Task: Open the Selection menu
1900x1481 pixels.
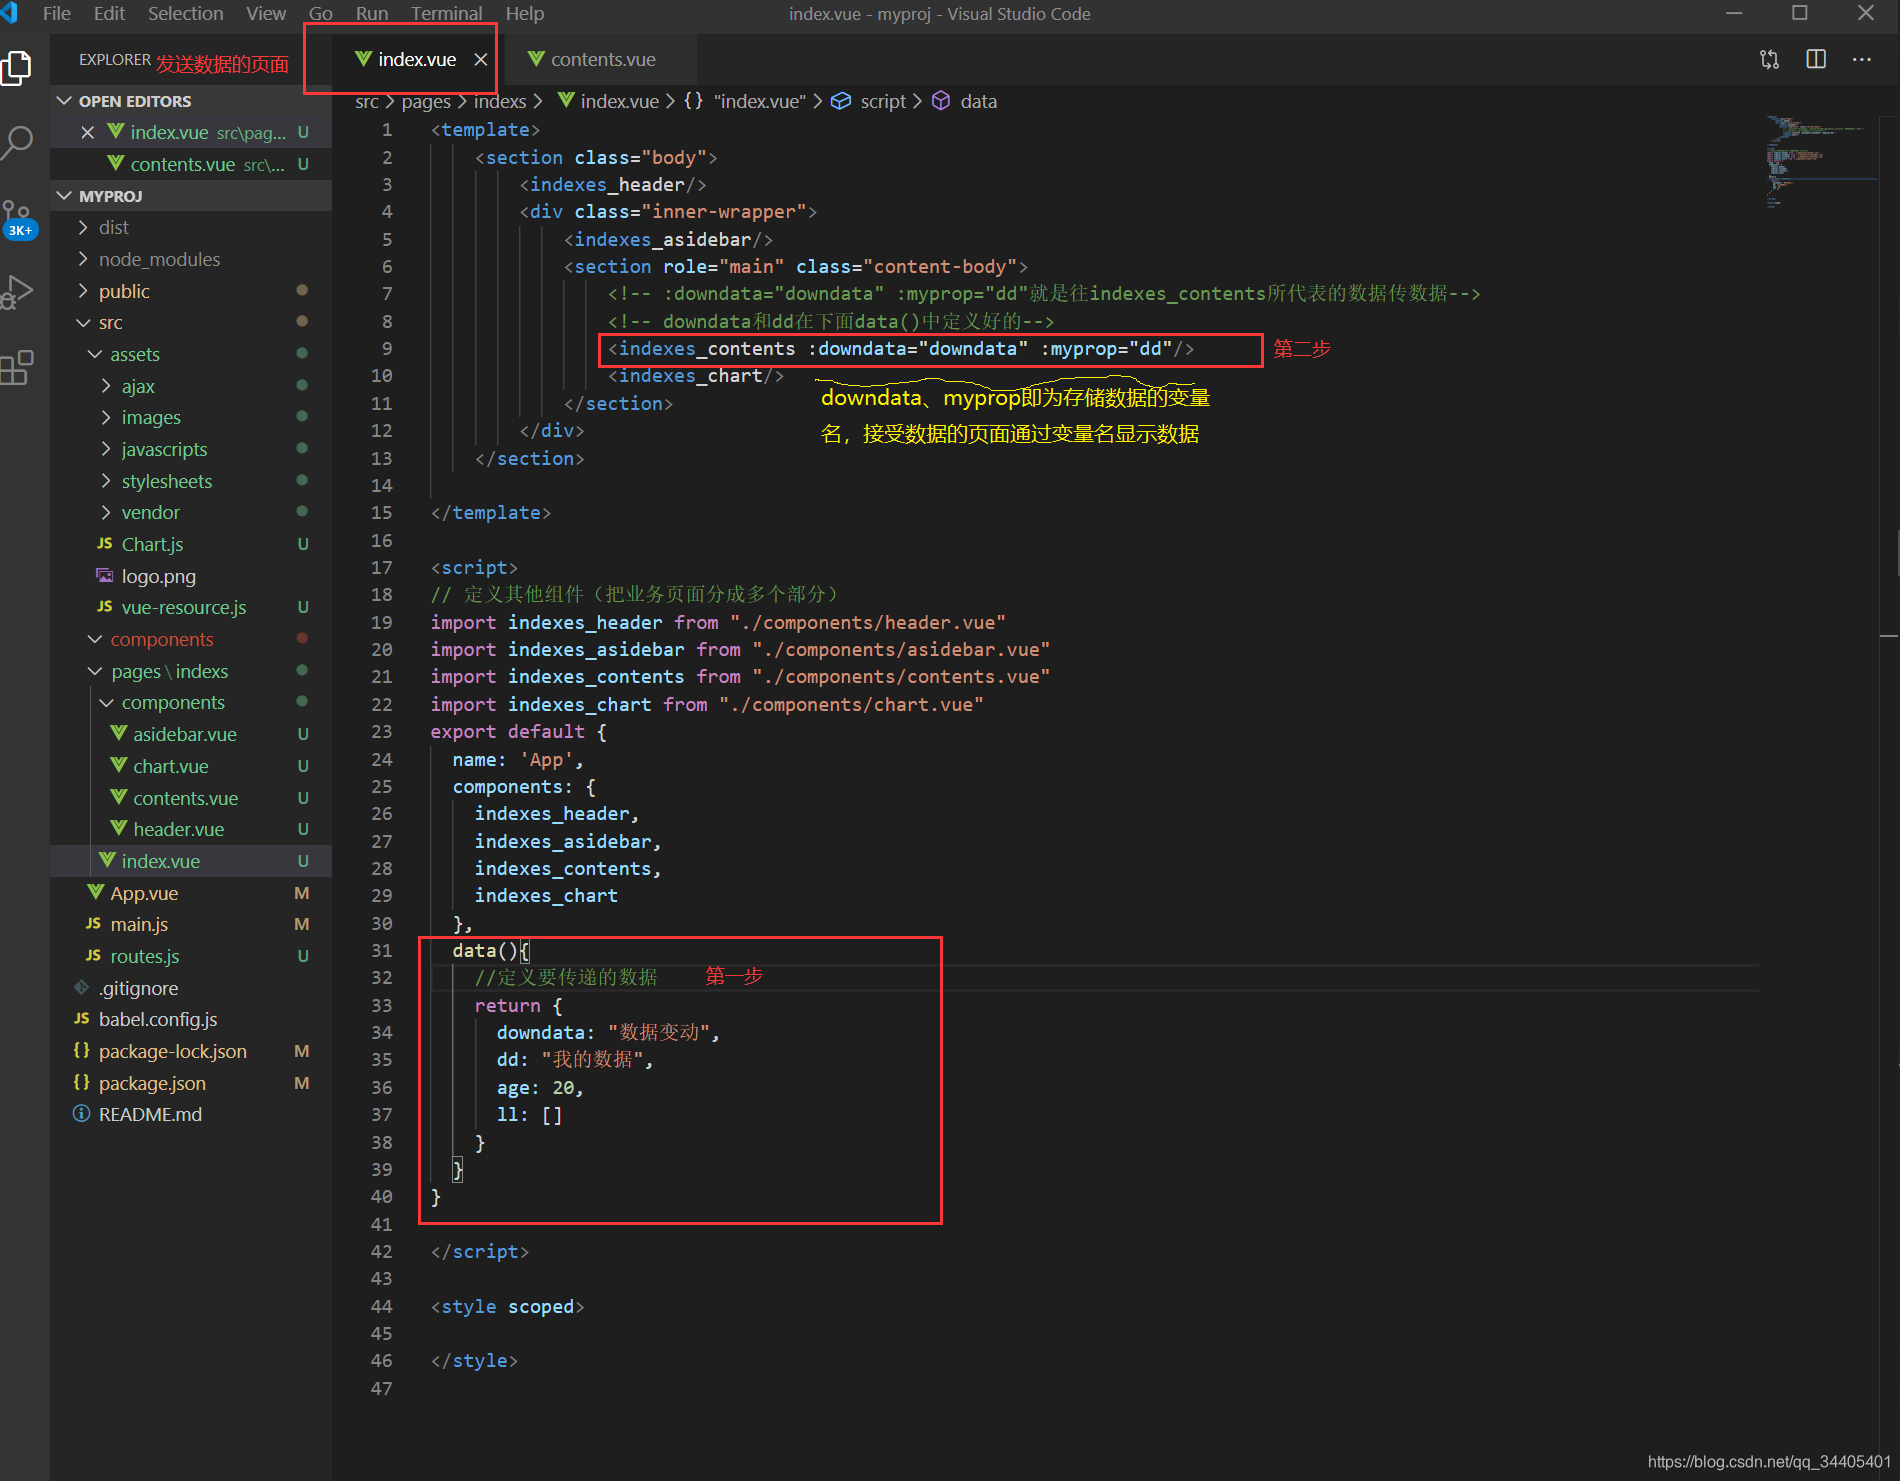Action: click(x=186, y=14)
